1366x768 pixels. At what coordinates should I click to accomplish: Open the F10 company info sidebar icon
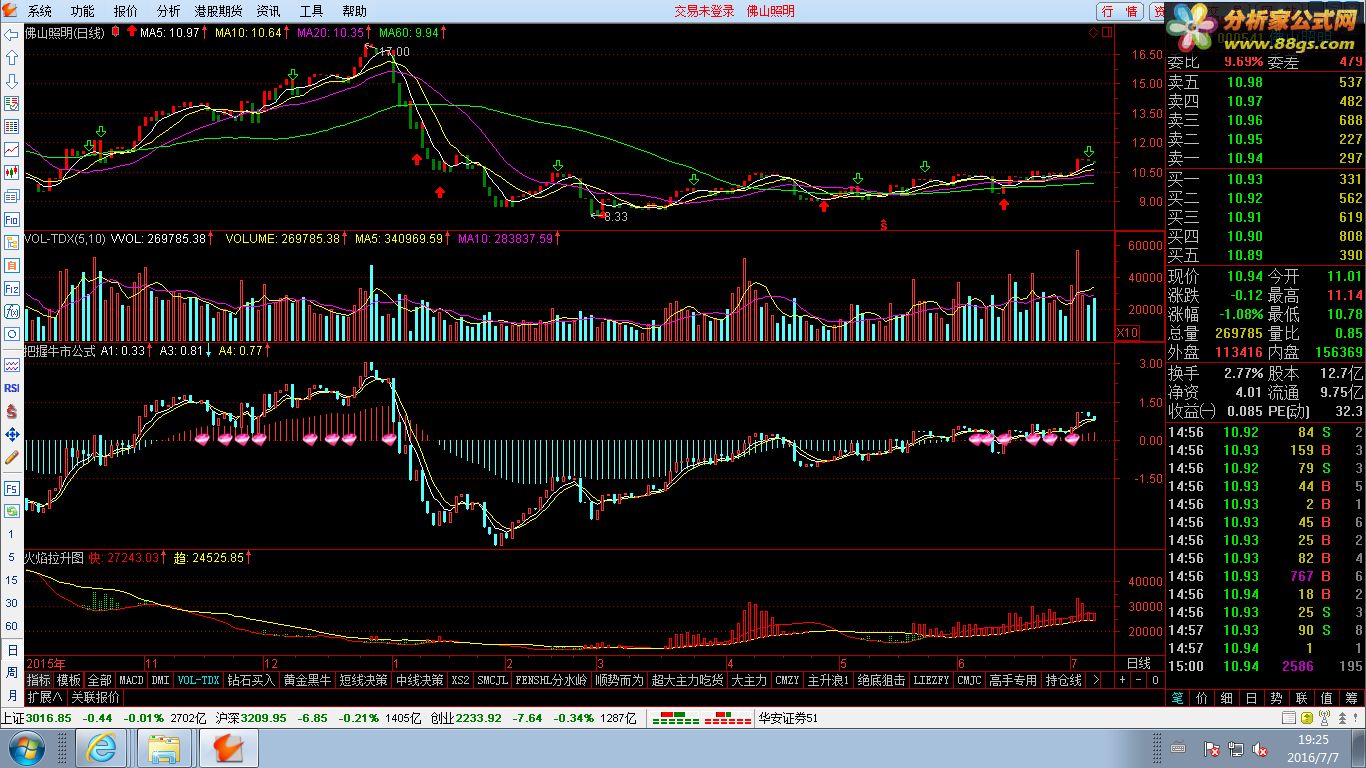click(x=12, y=219)
